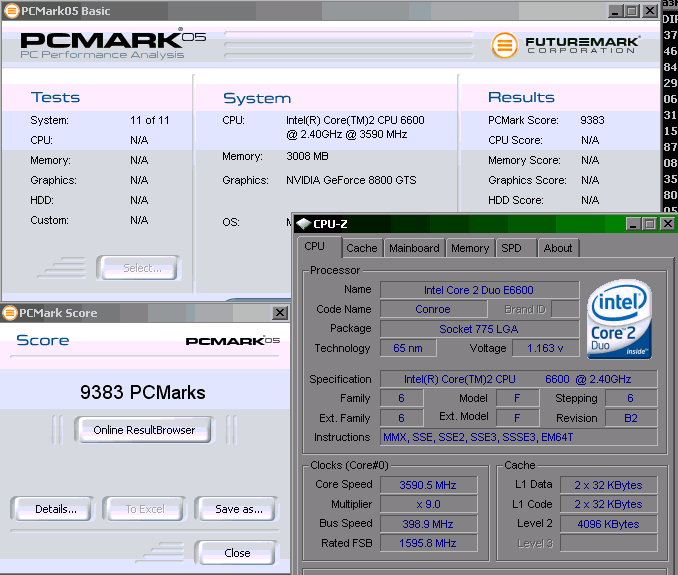Screen dimensions: 678x575
Task: Click the Technology value 65 nm
Action: pos(408,348)
